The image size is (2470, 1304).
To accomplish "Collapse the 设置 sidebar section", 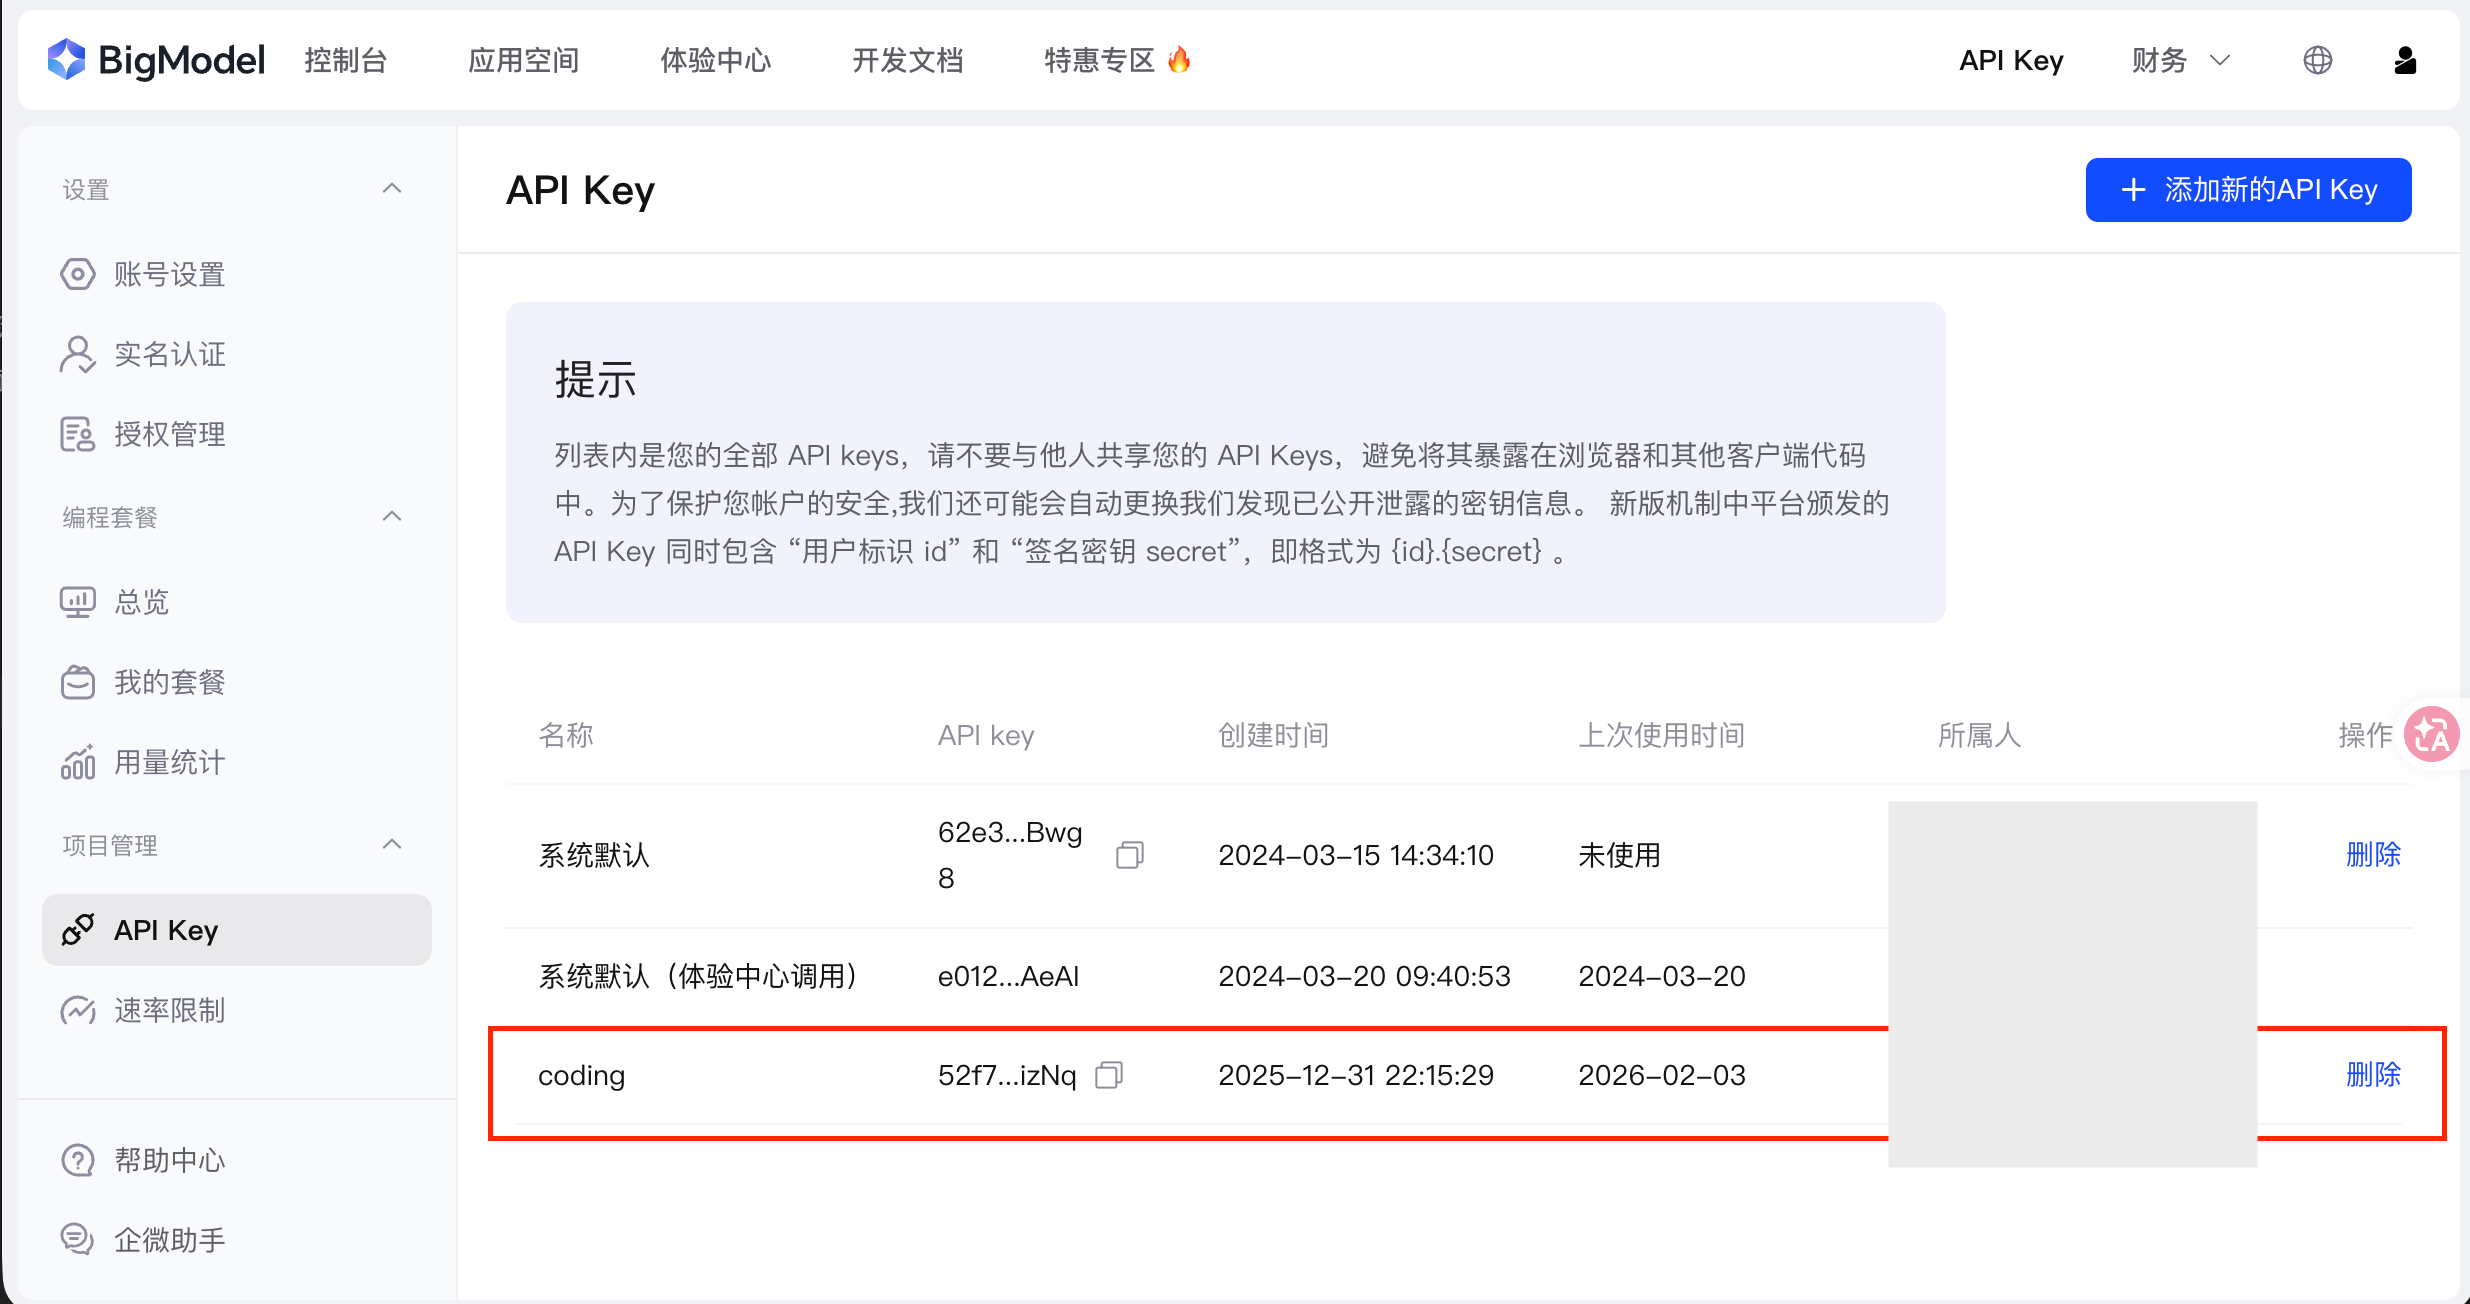I will tap(392, 189).
